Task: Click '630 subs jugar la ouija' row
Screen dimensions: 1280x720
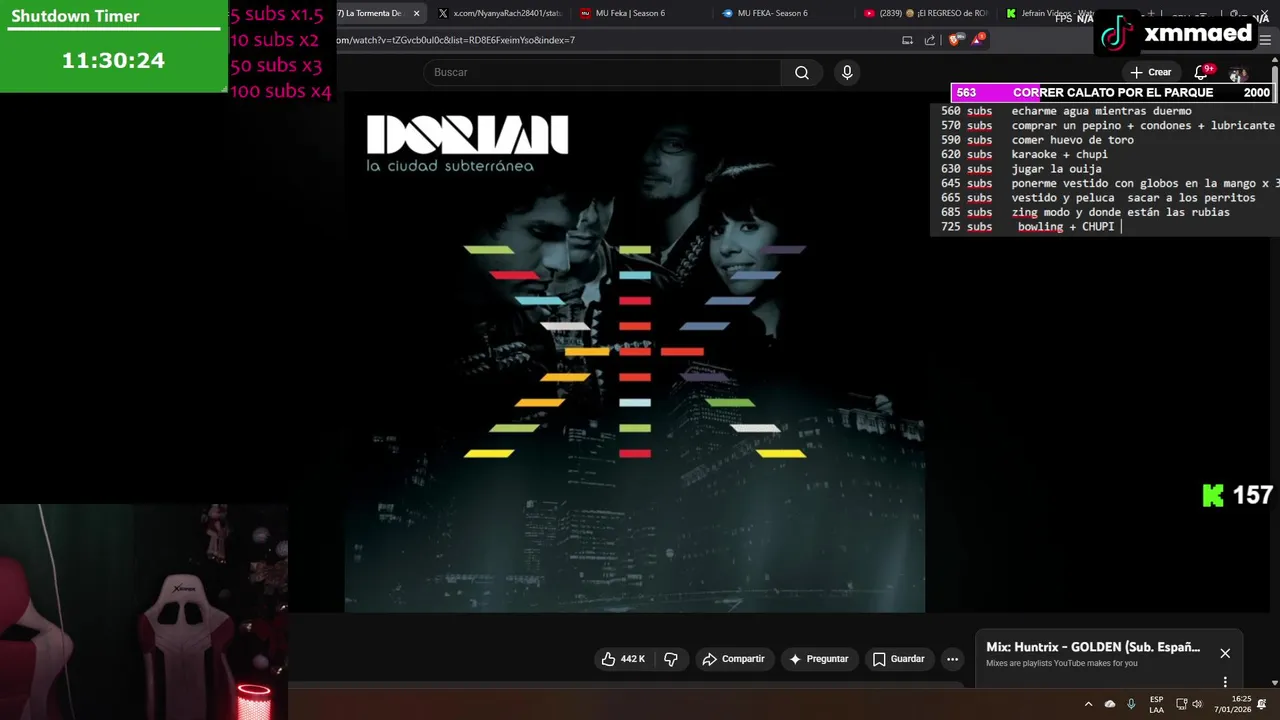Action: click(x=1021, y=169)
